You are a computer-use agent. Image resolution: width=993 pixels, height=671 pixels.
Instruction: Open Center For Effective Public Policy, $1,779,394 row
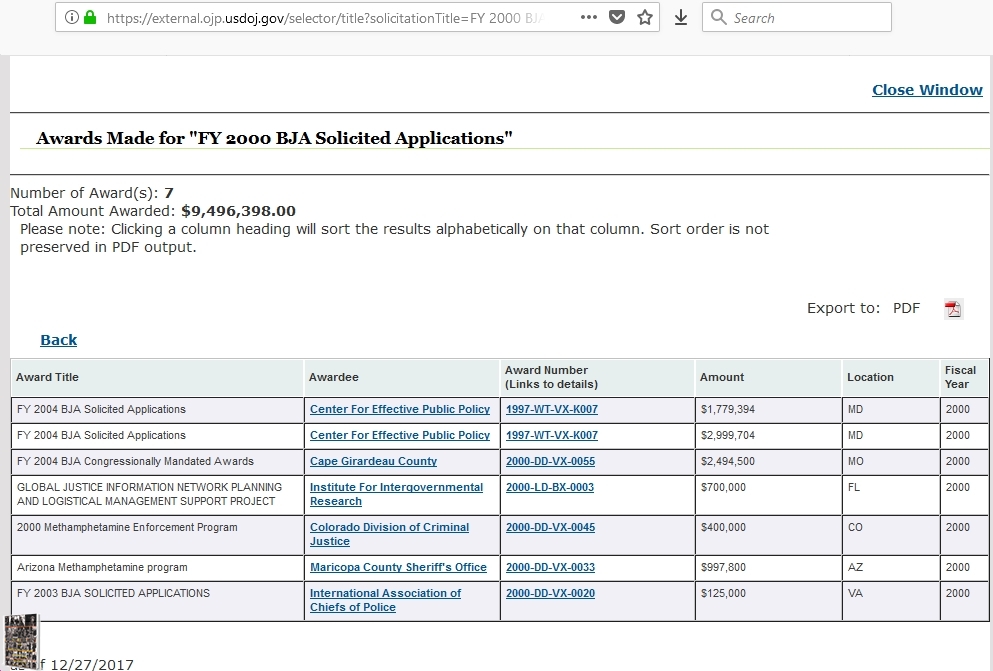point(400,410)
